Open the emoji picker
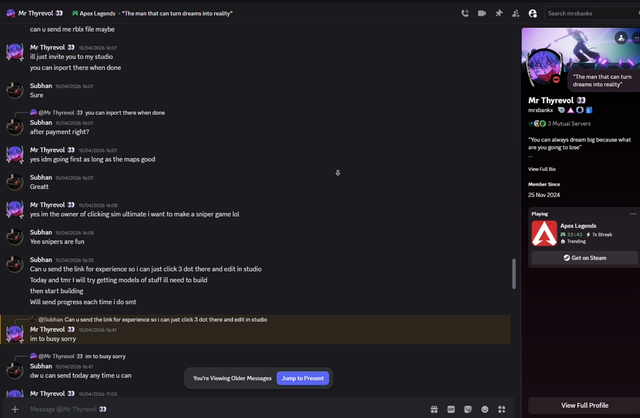Viewport: 640px width, 418px height. point(484,409)
